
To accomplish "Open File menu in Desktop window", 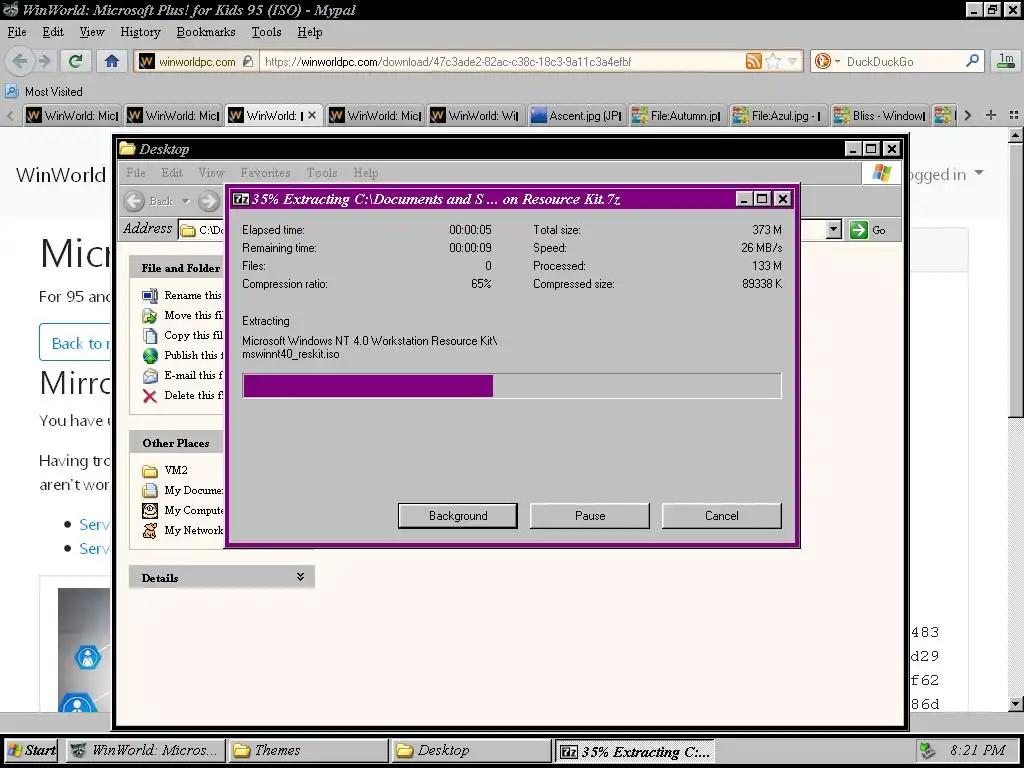I will 136,173.
